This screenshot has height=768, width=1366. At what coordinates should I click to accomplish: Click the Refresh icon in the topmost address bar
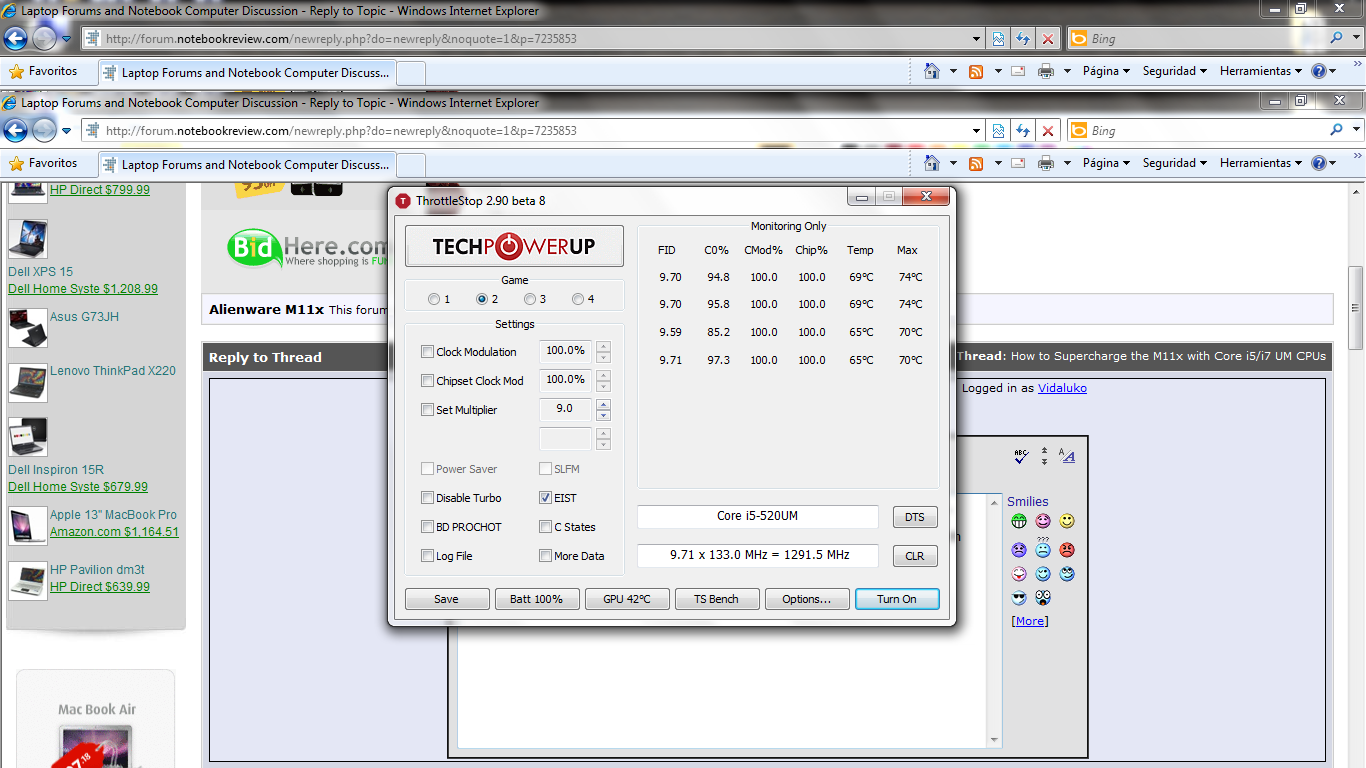(1023, 39)
